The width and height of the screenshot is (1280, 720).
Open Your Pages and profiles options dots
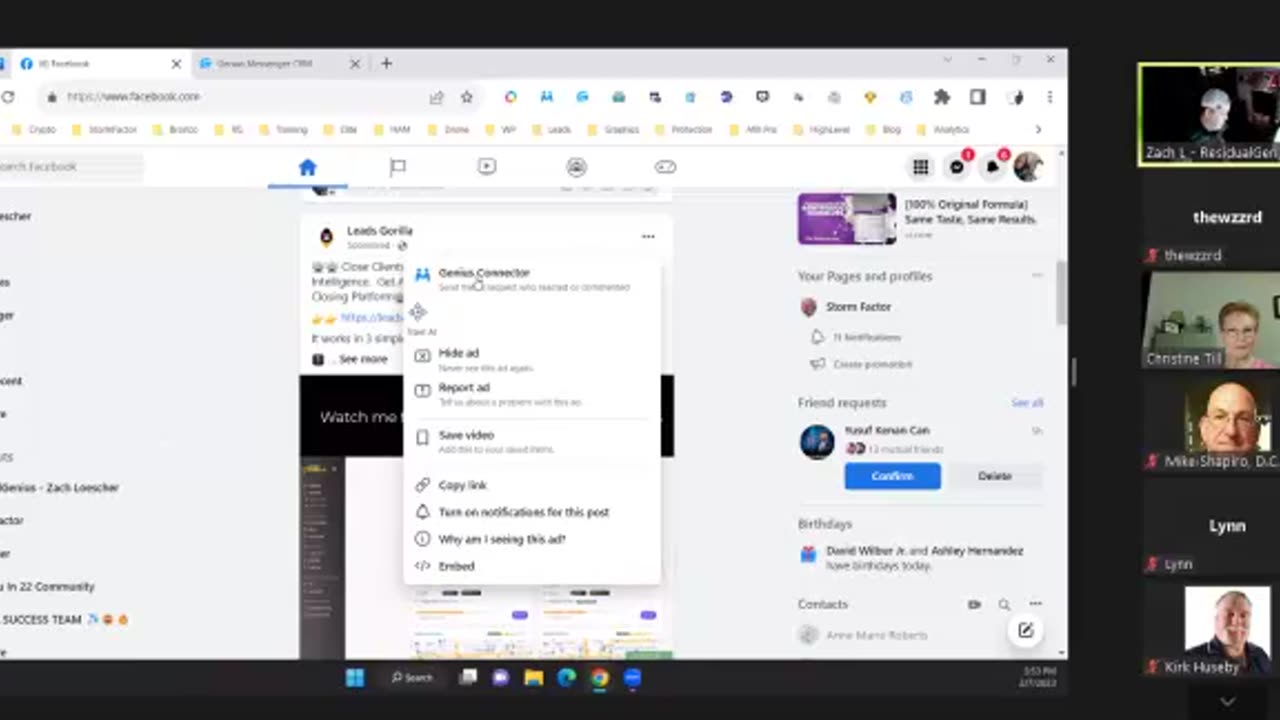[1036, 276]
